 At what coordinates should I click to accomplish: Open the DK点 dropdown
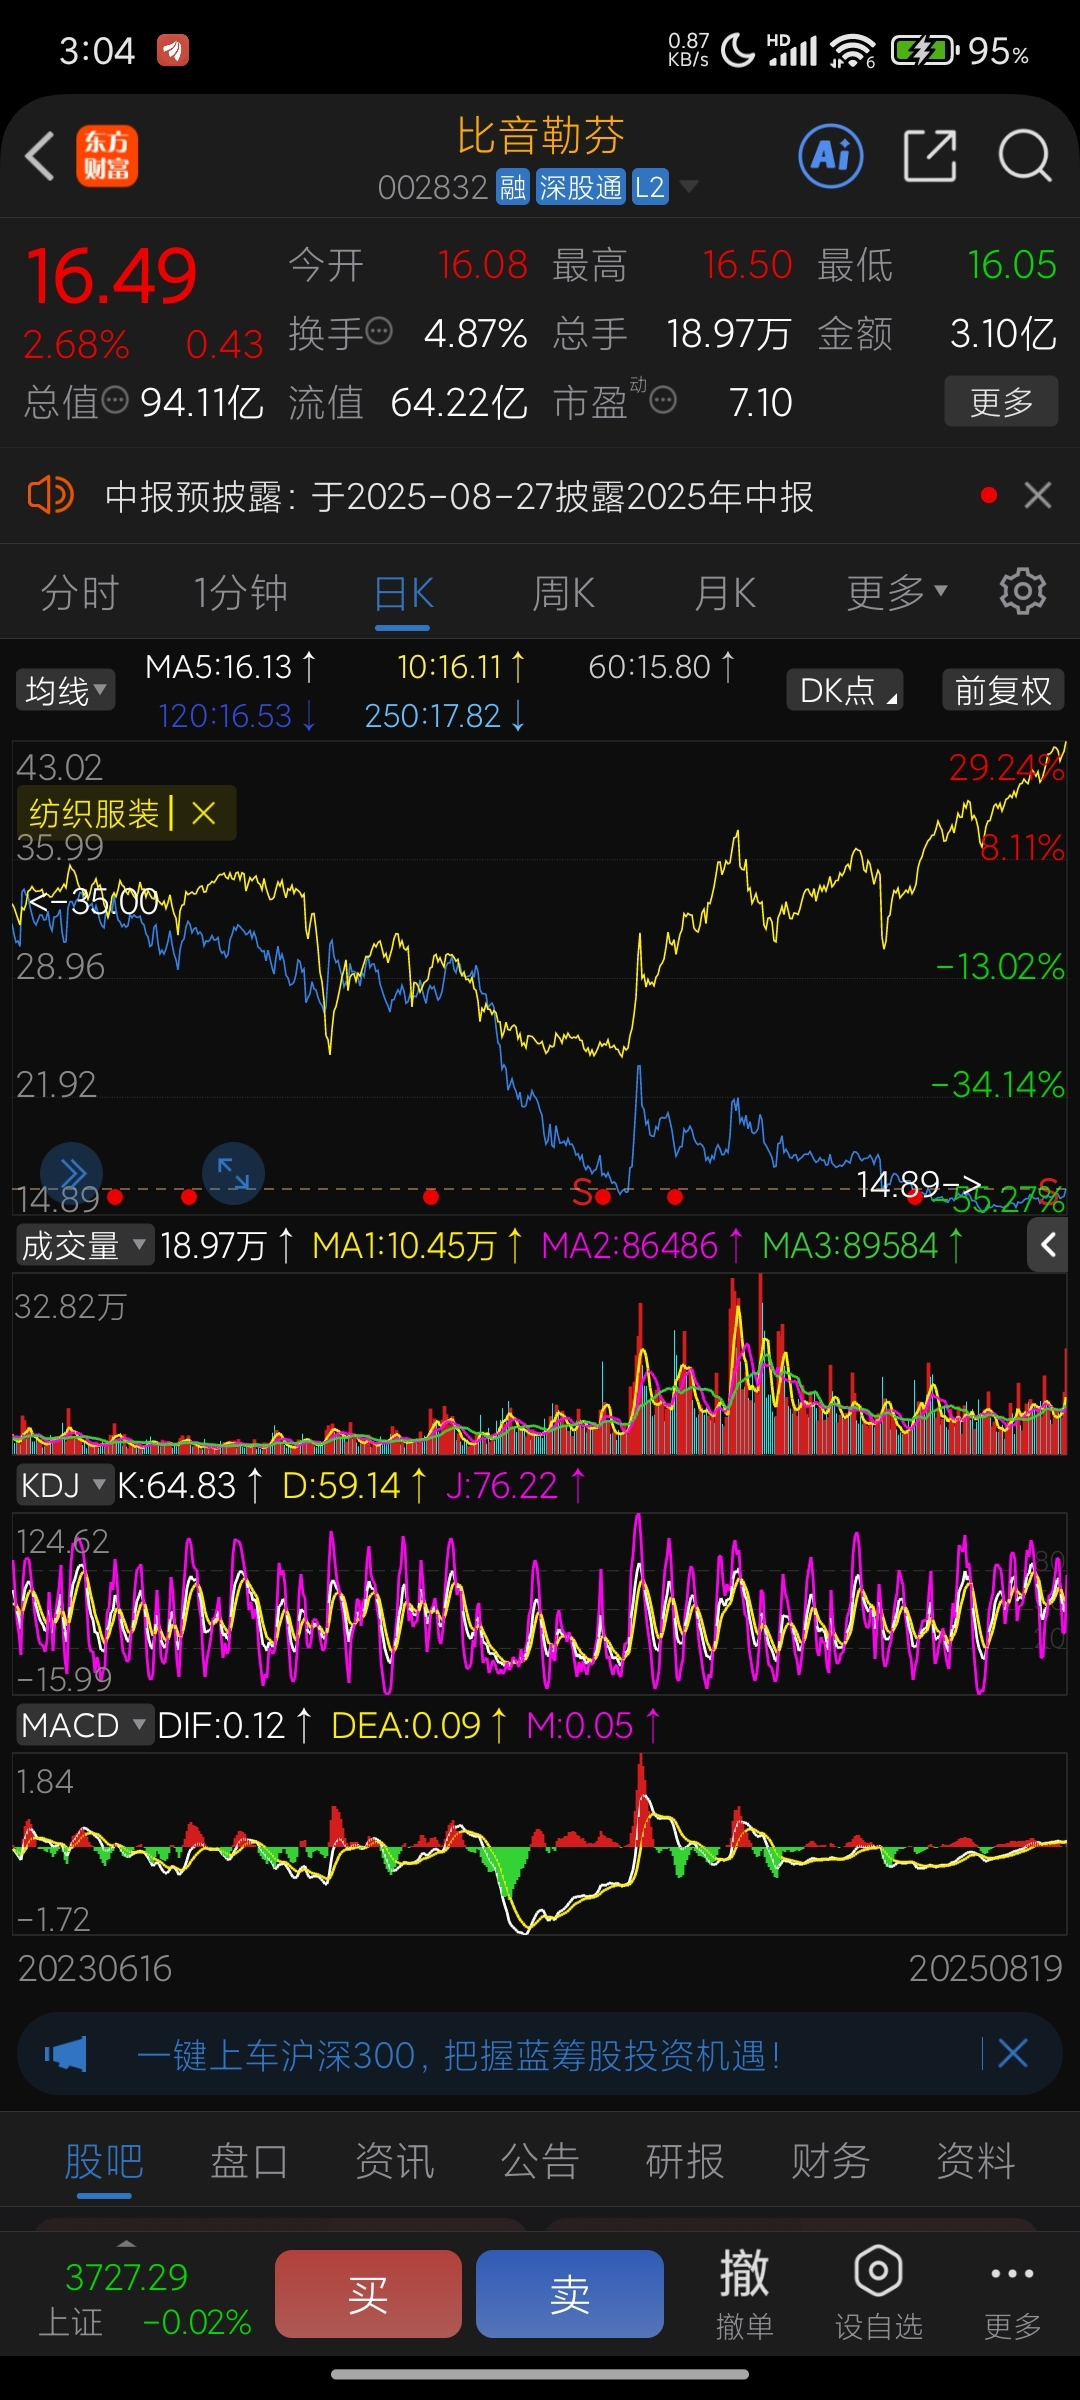844,690
